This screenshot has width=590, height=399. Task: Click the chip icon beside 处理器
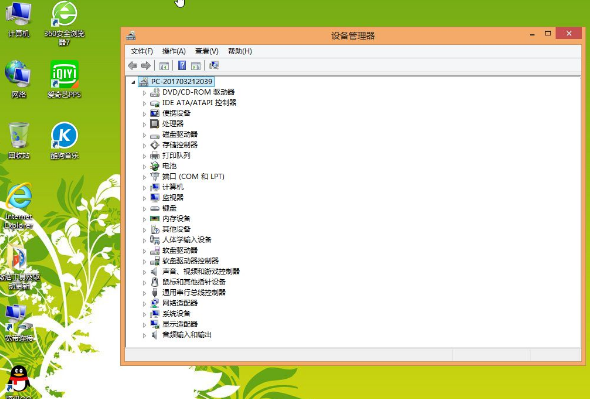[x=154, y=123]
